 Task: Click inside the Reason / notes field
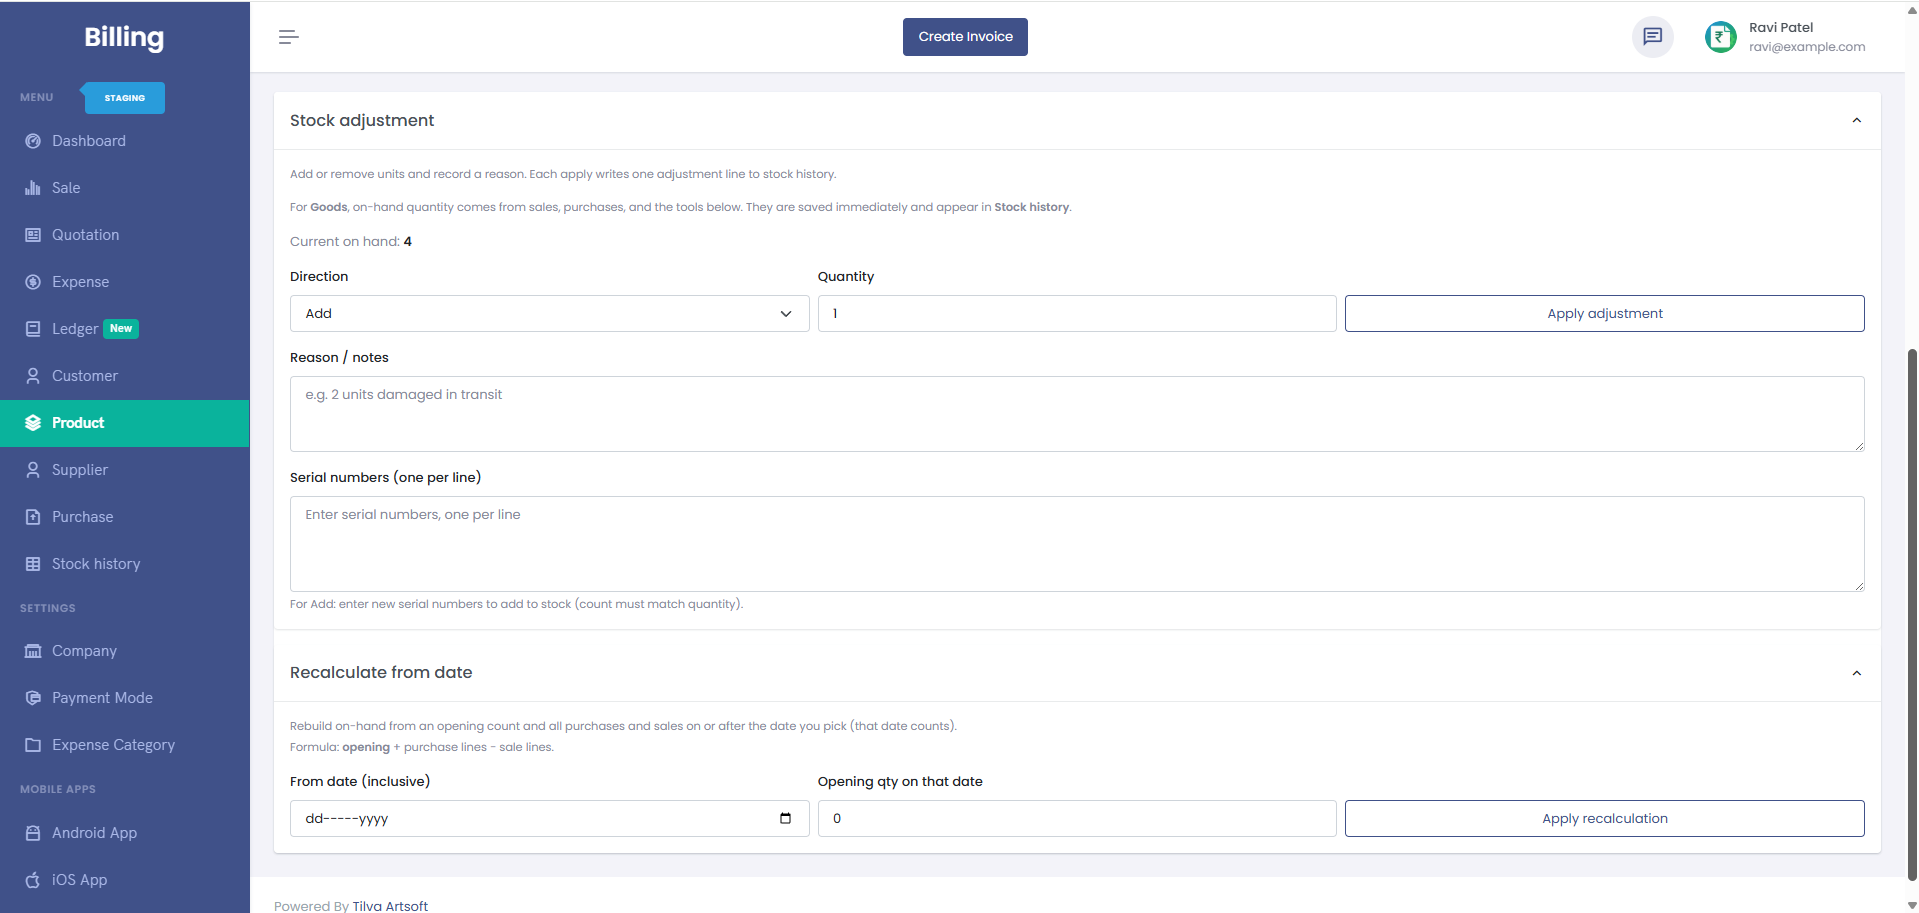click(x=1076, y=413)
